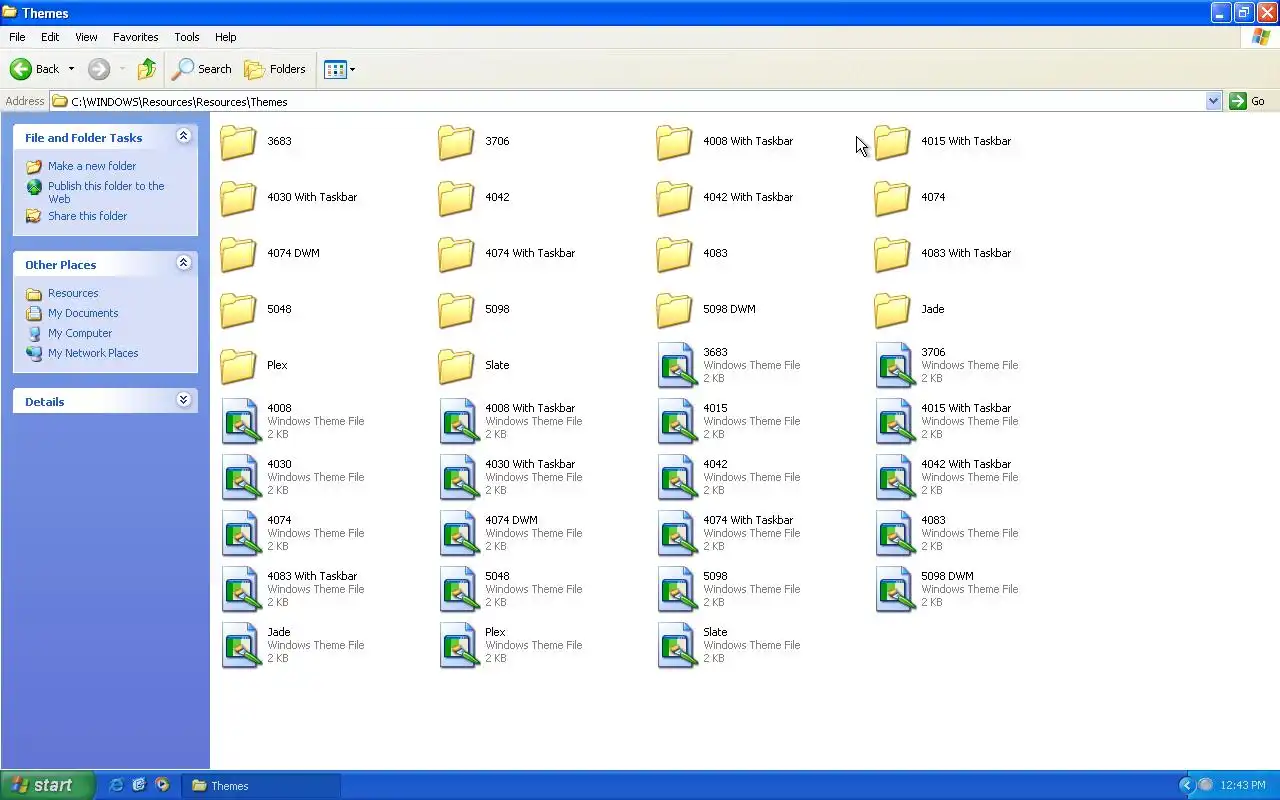Open the Tools menu

[187, 37]
